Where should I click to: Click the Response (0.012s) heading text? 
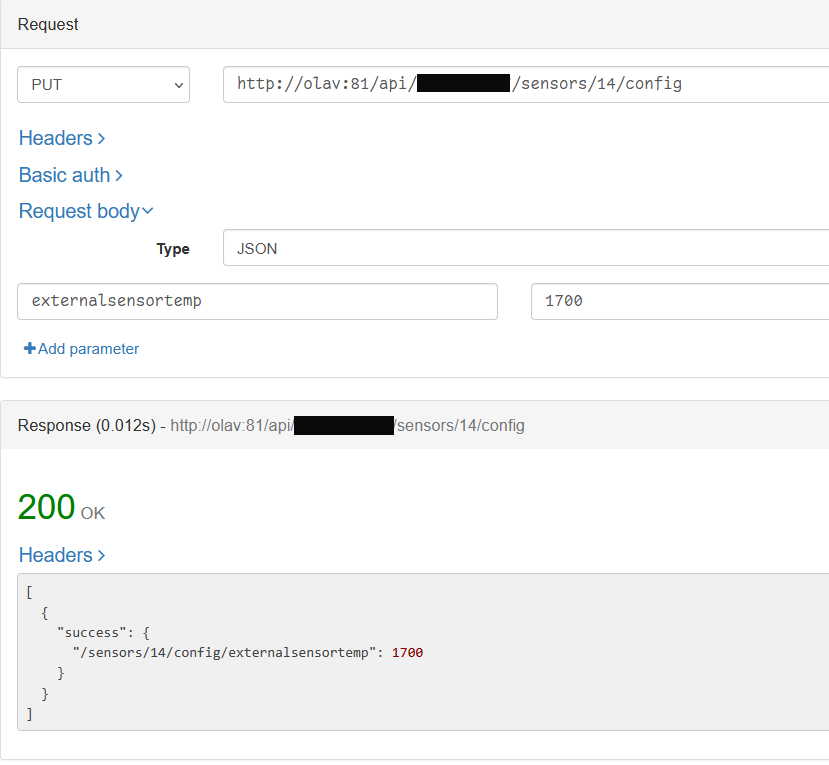(87, 426)
